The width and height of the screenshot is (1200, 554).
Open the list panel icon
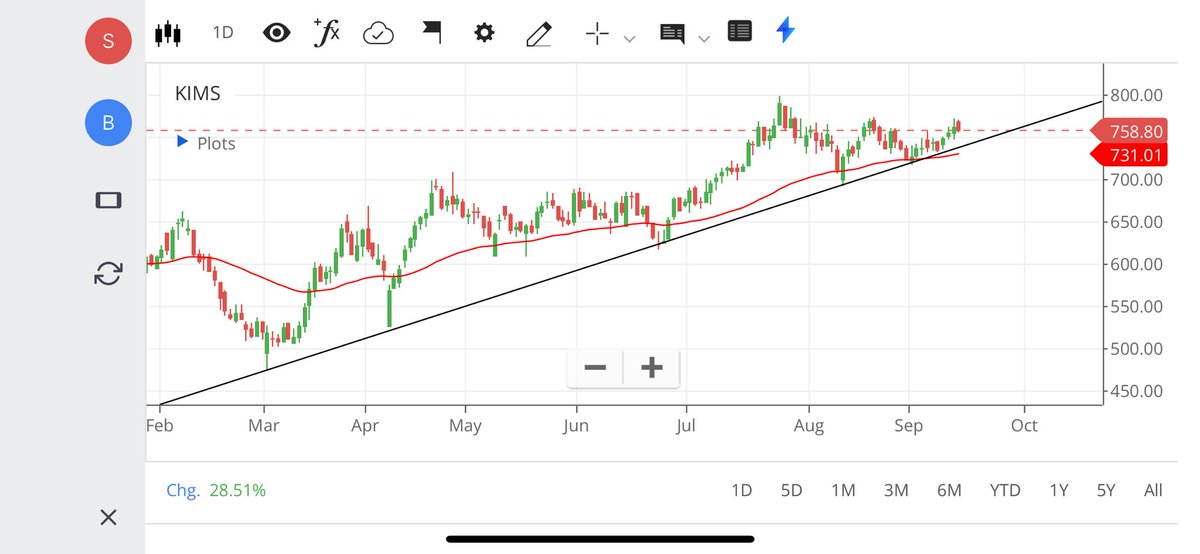(740, 32)
